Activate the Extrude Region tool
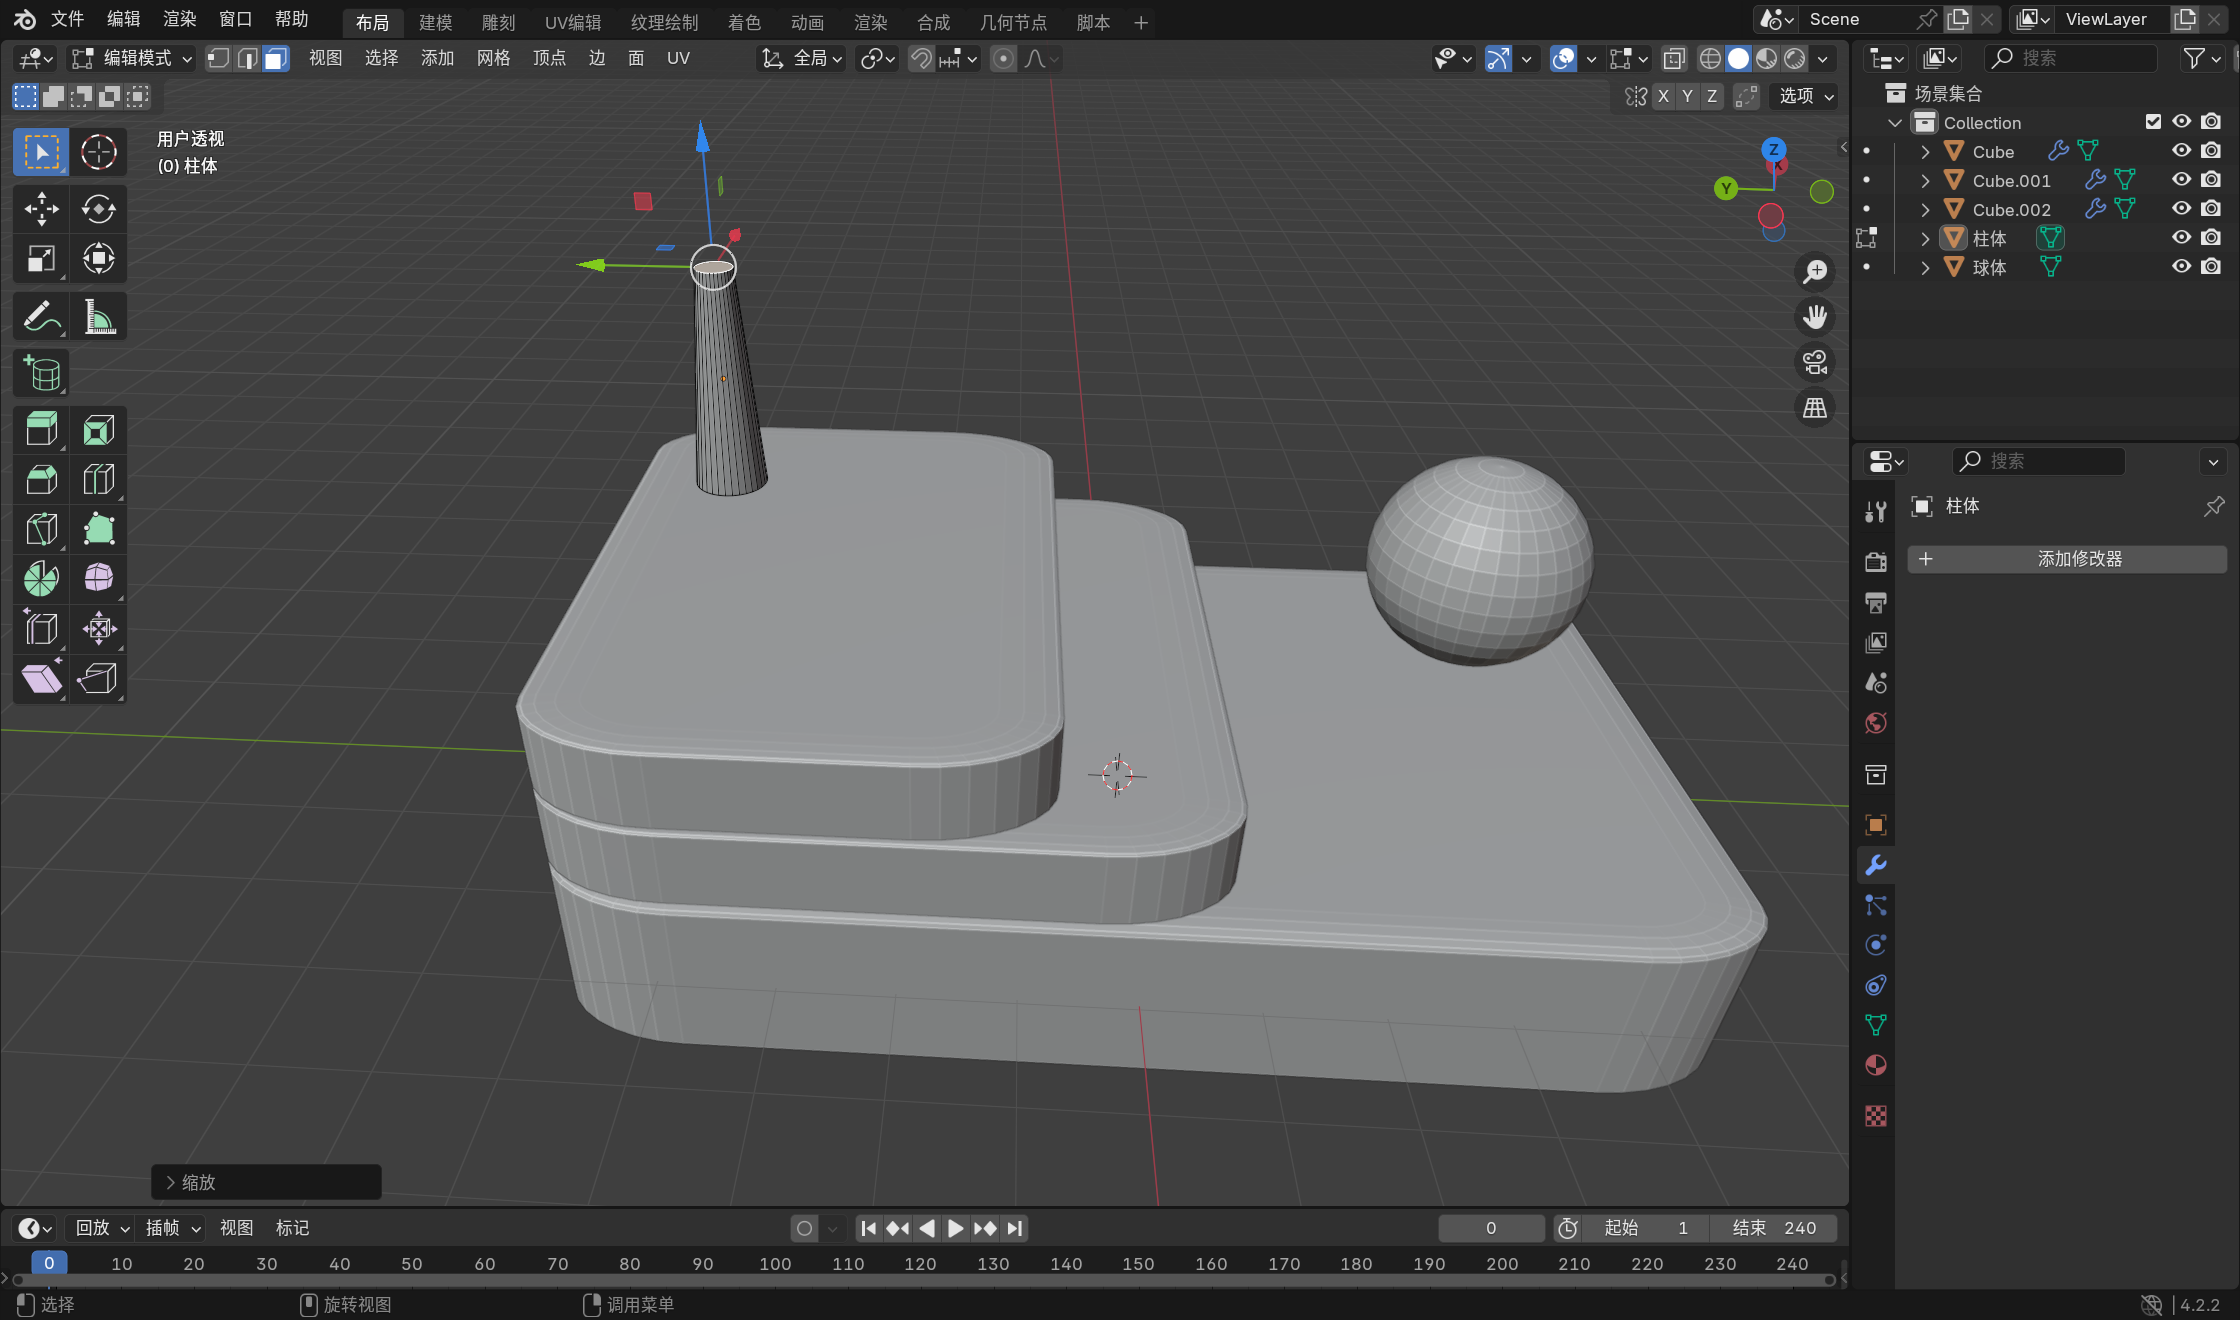 [41, 430]
